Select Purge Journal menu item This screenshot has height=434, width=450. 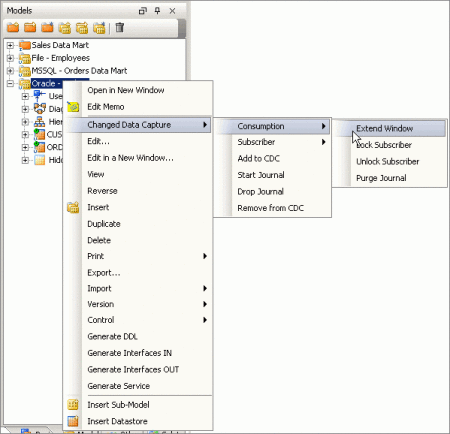pos(381,178)
